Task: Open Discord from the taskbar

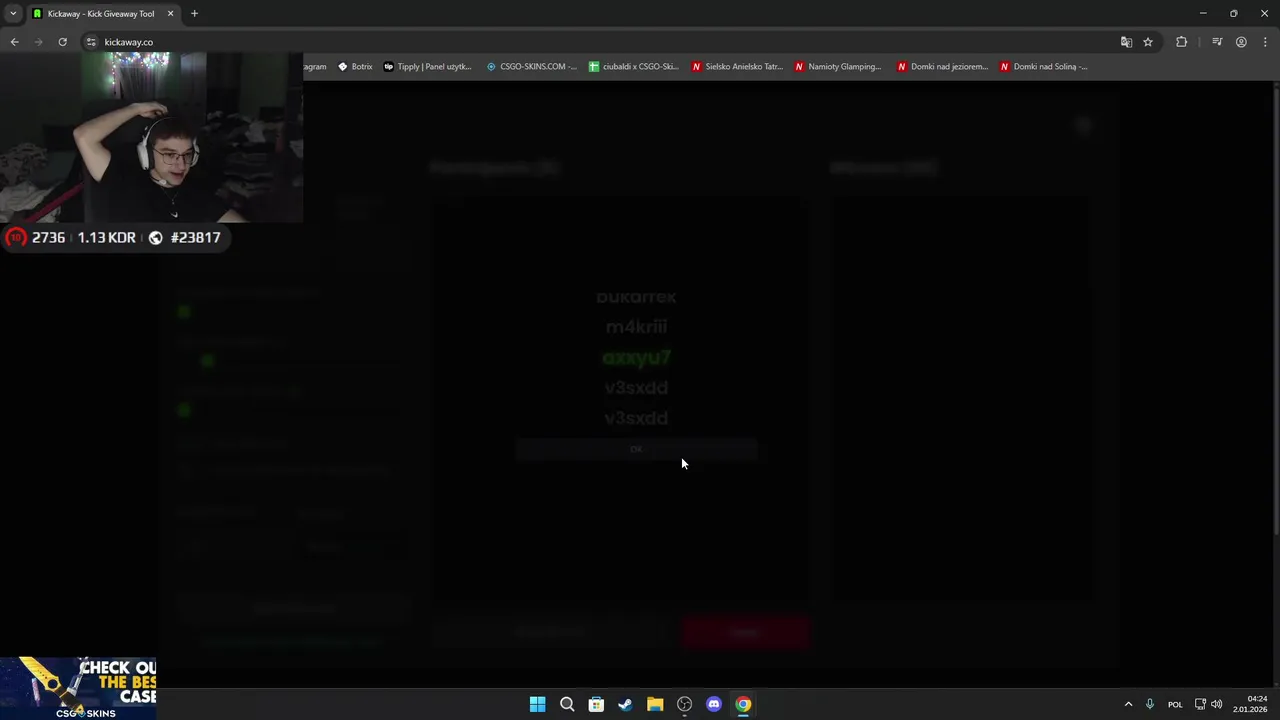Action: (x=713, y=704)
